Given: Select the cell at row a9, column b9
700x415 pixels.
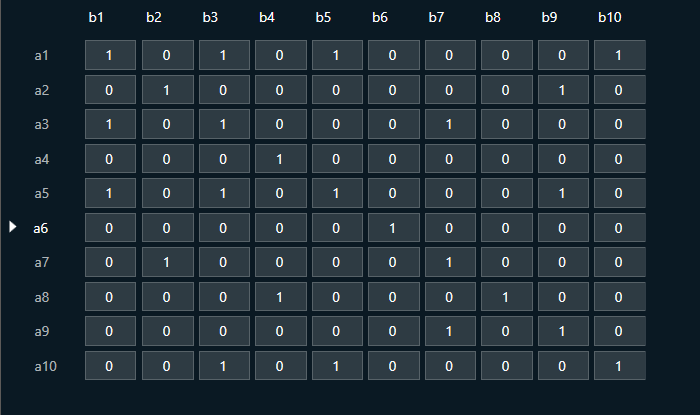Looking at the screenshot, I should click(563, 331).
